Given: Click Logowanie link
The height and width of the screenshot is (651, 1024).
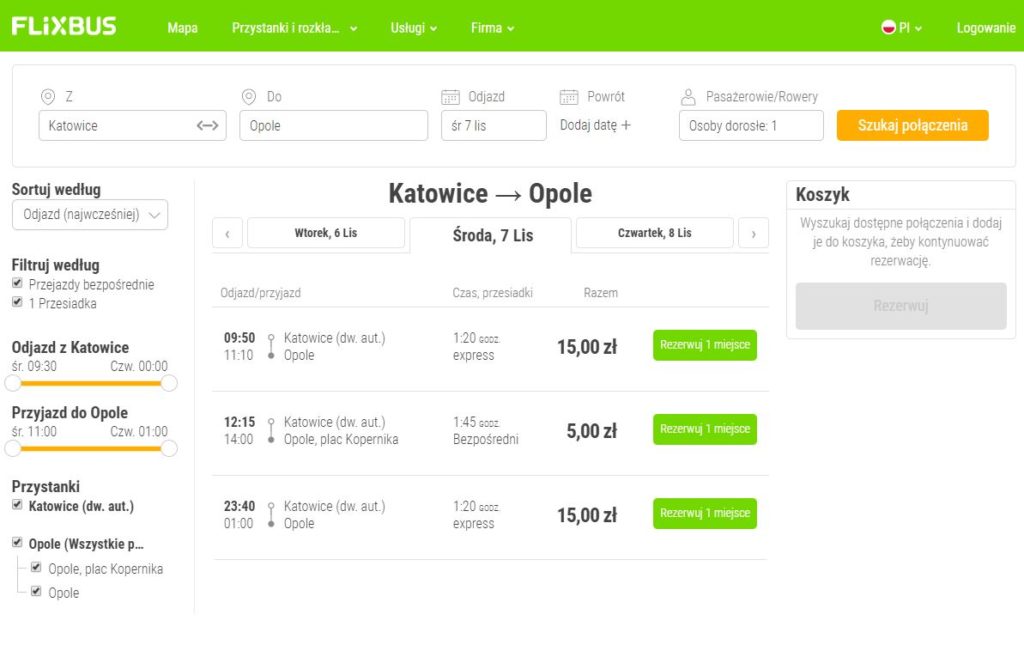Looking at the screenshot, I should click(x=985, y=28).
